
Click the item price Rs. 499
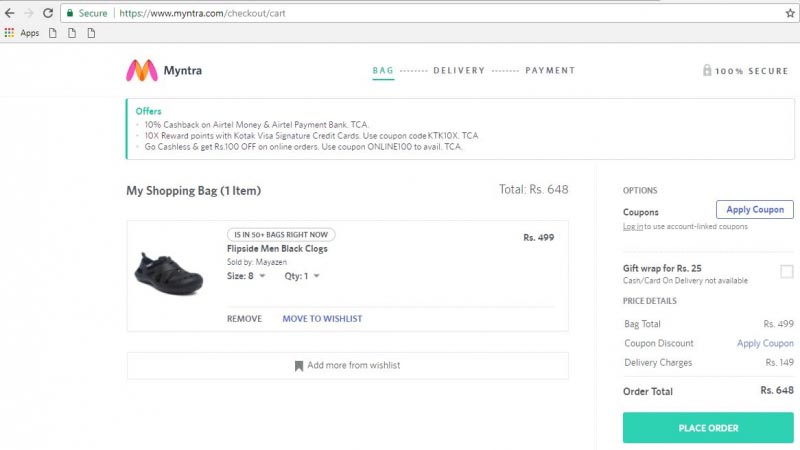tap(538, 238)
